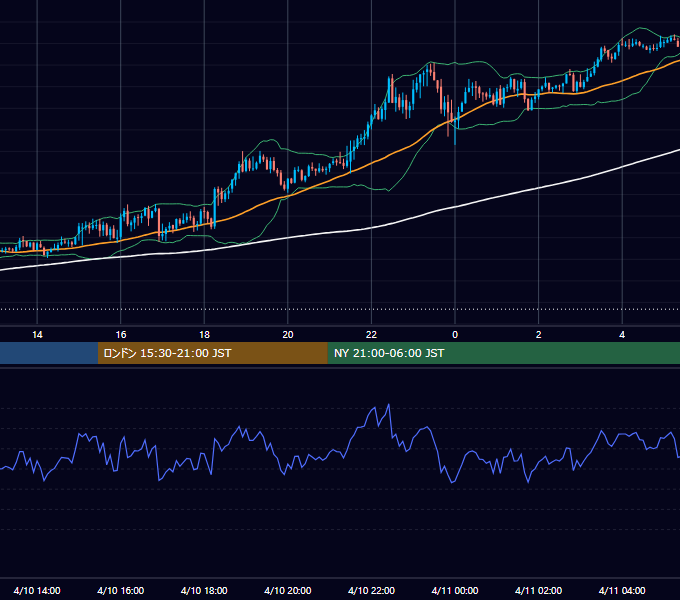
Task: Click the price chart hour label 22
Action: (371, 335)
